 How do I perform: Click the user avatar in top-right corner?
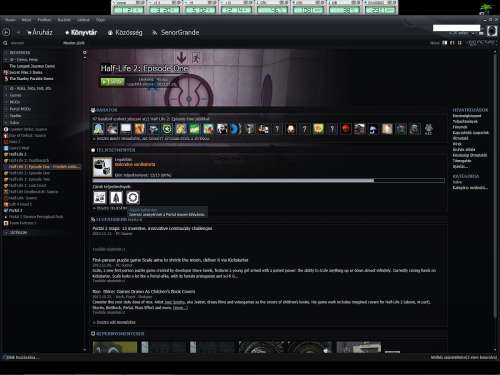(x=492, y=31)
